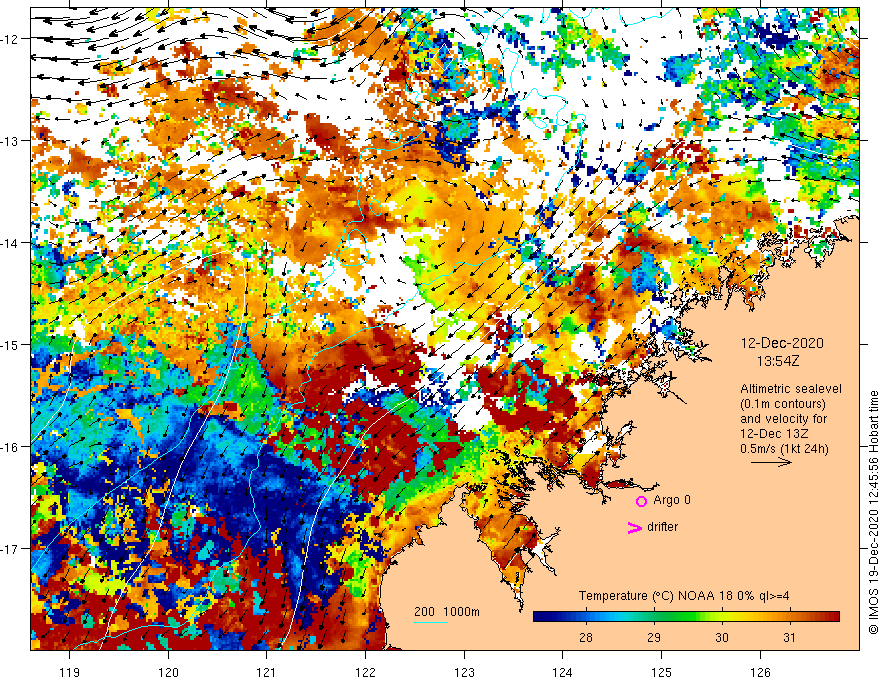Click the date text 12-Dec-2020
The width and height of the screenshot is (880, 680).
[782, 343]
